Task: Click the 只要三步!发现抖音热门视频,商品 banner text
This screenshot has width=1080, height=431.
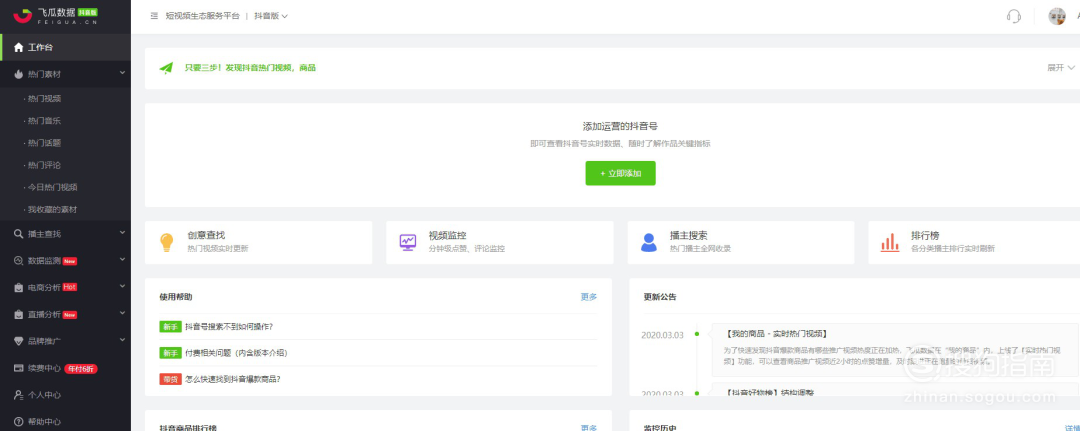Action: point(250,68)
